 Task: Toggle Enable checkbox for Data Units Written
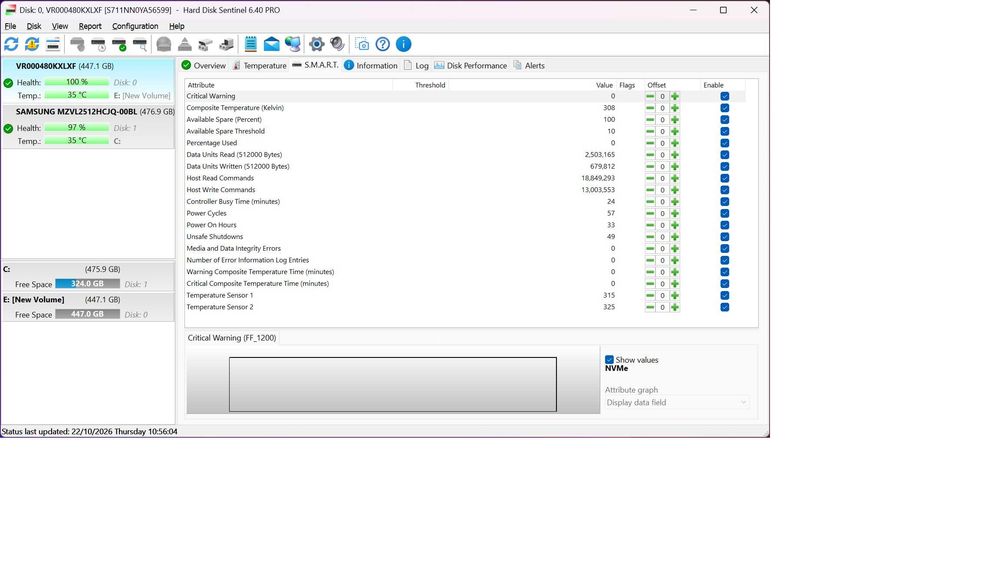coord(724,166)
